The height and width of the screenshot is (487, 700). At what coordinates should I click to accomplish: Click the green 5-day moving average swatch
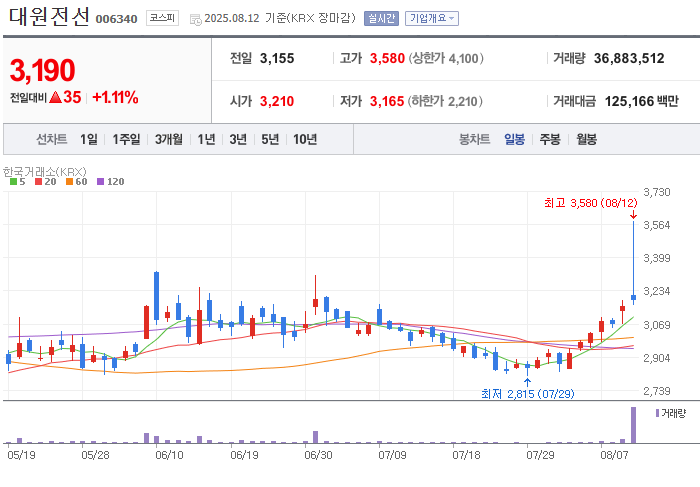click(13, 182)
